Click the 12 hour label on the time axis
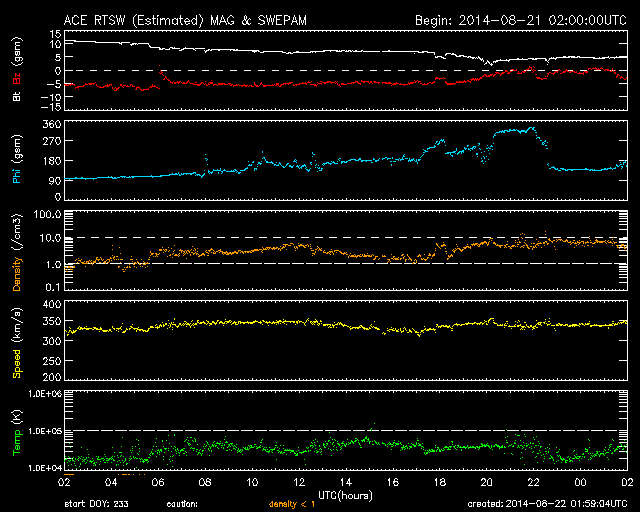Screen dimensions: 640x512 [x=299, y=482]
